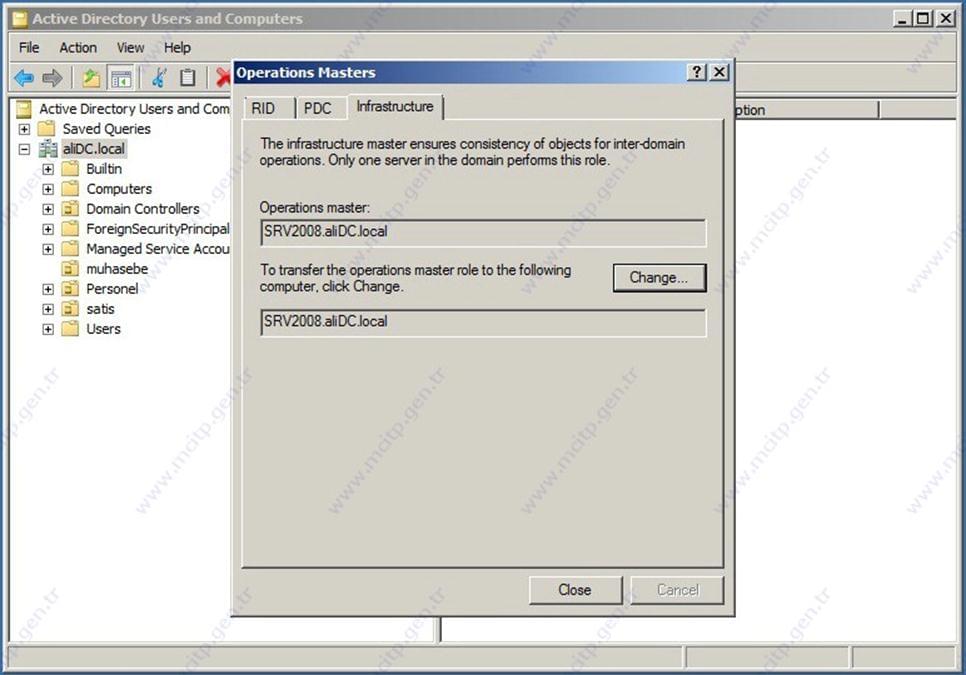Select the muhasebe tree label
Image resolution: width=966 pixels, height=675 pixels.
click(x=117, y=269)
